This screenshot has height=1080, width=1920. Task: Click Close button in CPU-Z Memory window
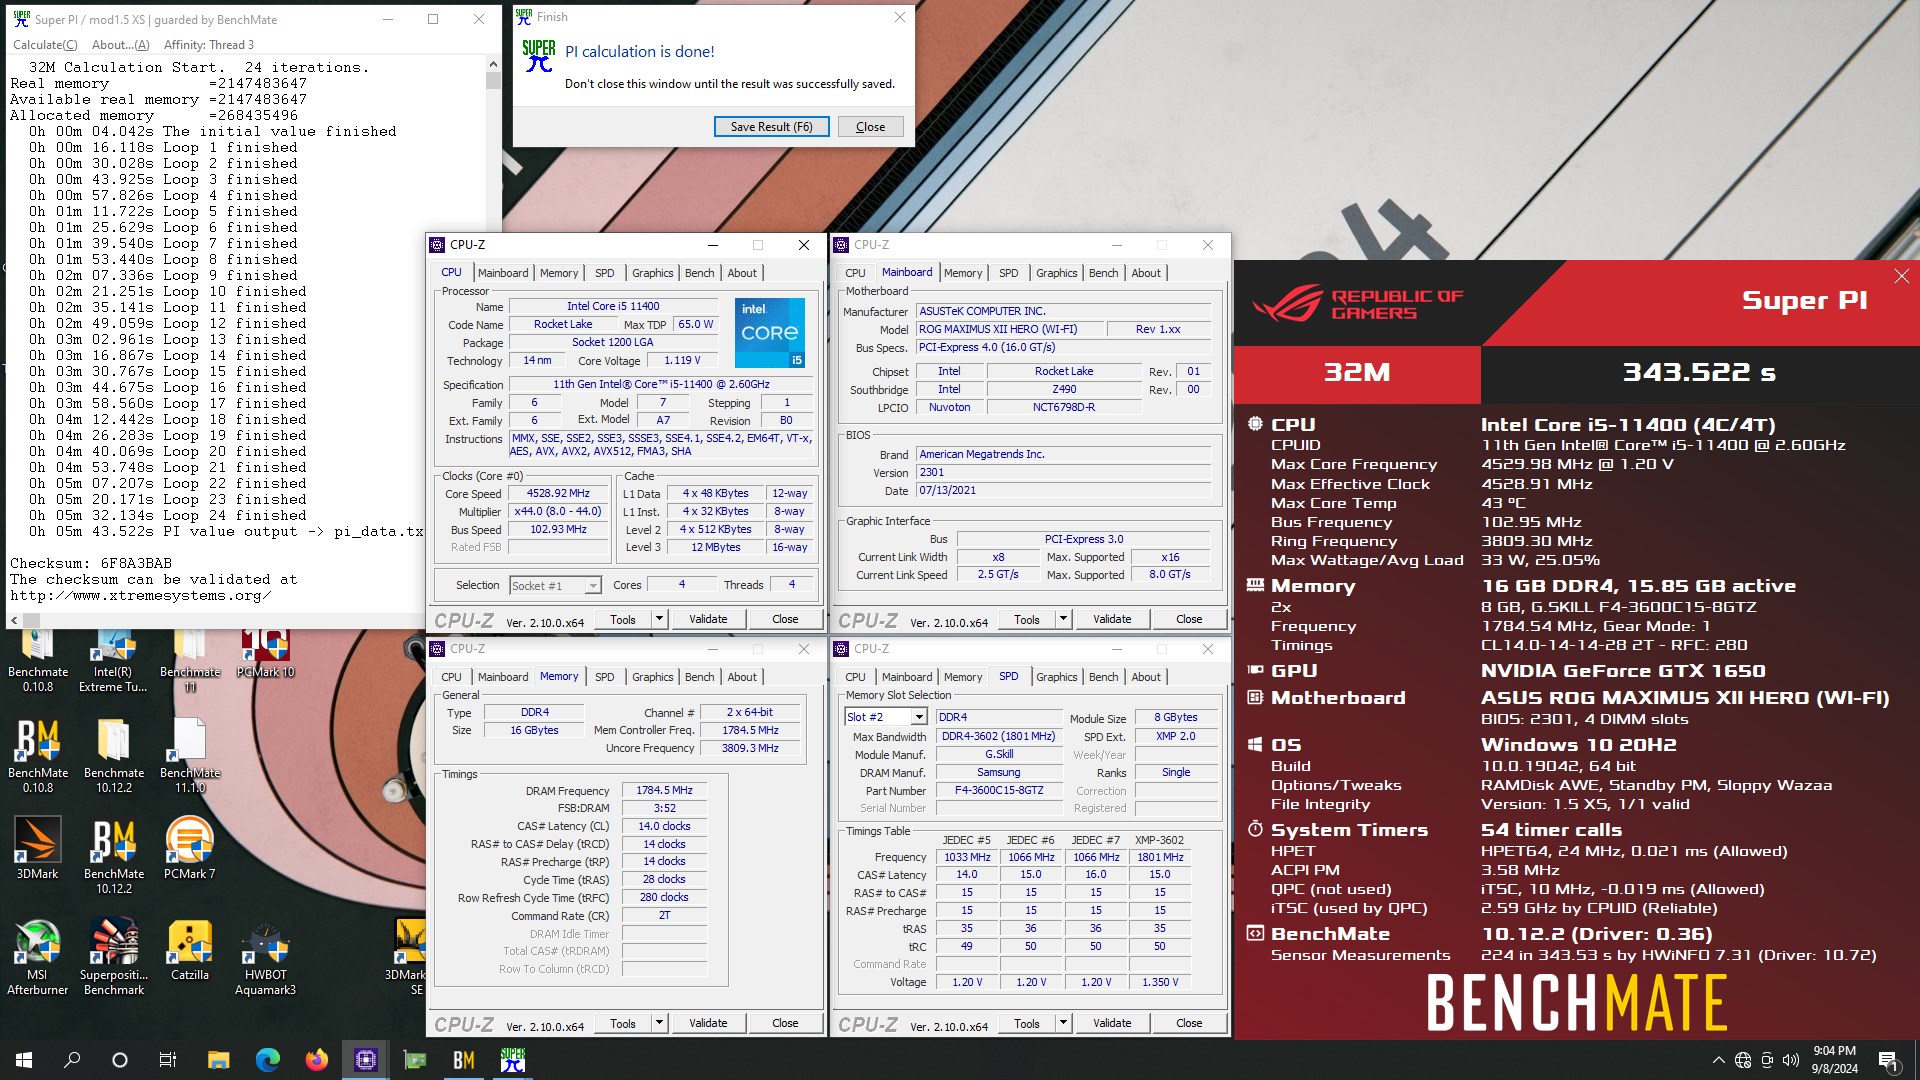tap(785, 1023)
